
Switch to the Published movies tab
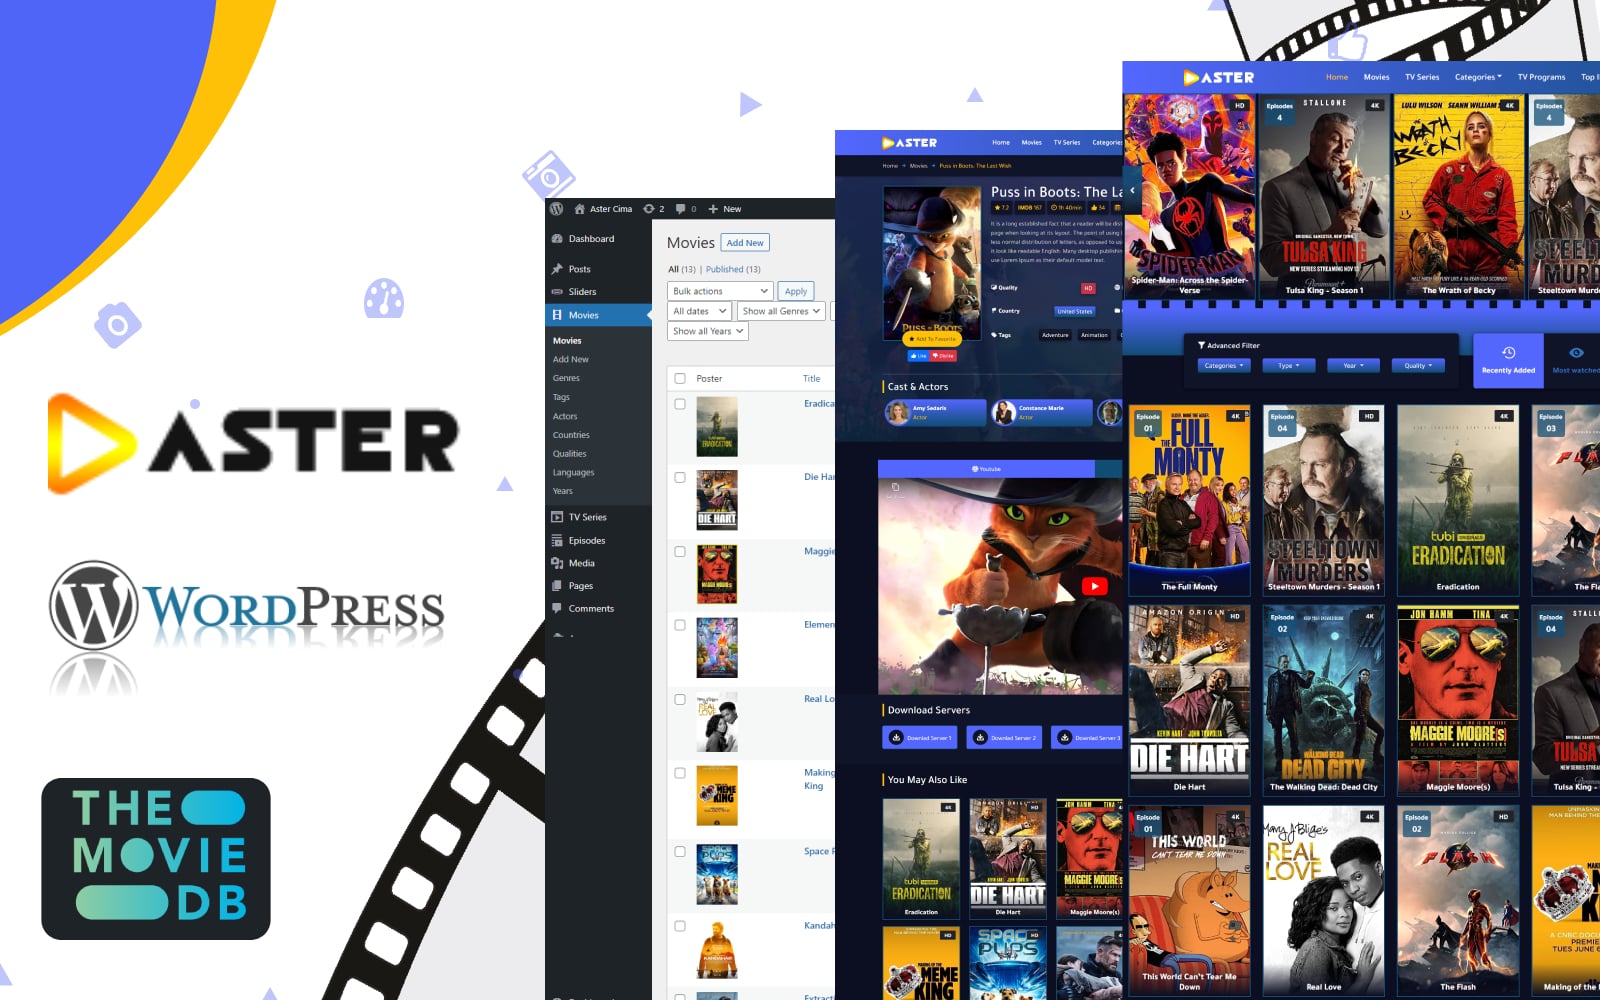pyautogui.click(x=724, y=269)
